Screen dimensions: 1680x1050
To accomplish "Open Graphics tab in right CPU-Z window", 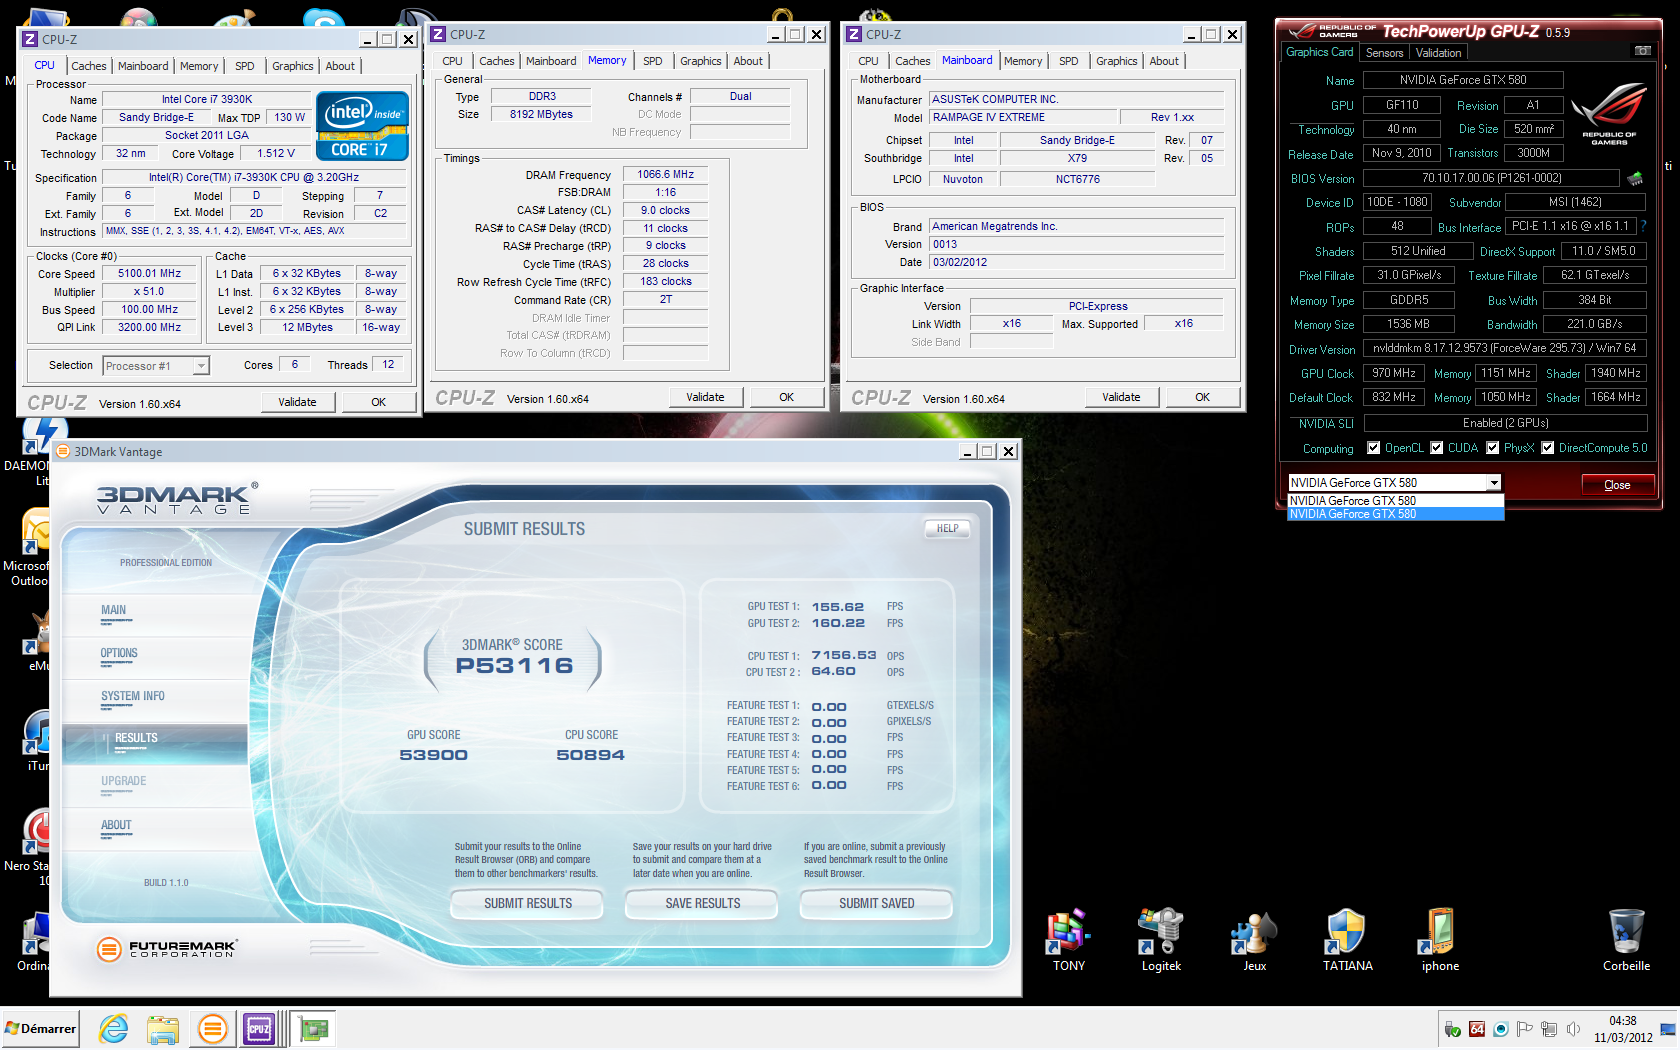I will point(1116,61).
